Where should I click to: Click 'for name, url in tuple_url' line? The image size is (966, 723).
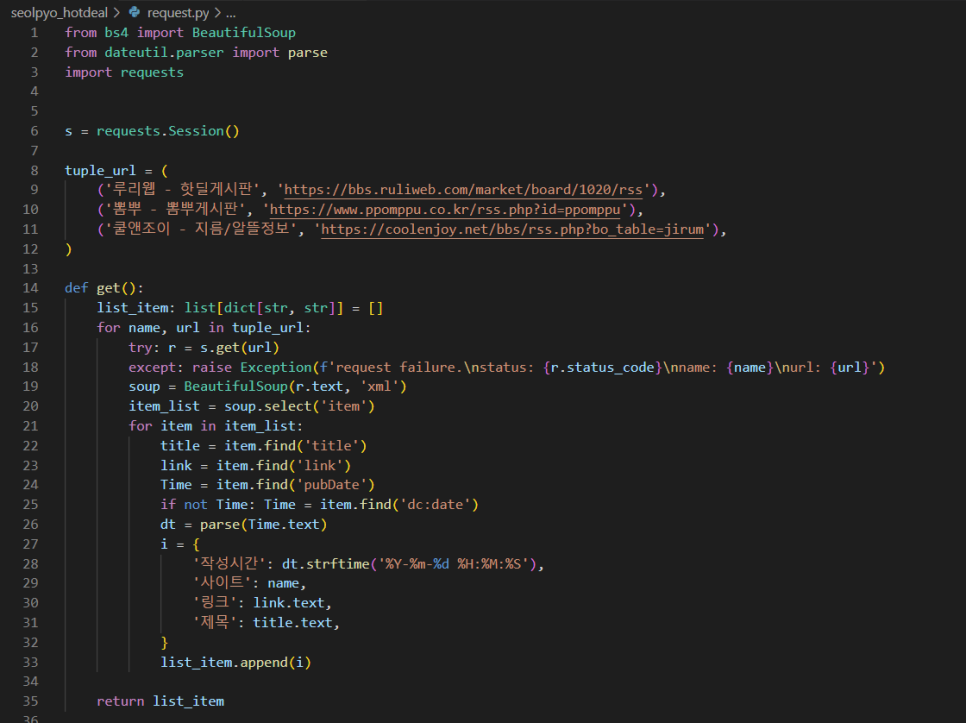[x=204, y=328]
